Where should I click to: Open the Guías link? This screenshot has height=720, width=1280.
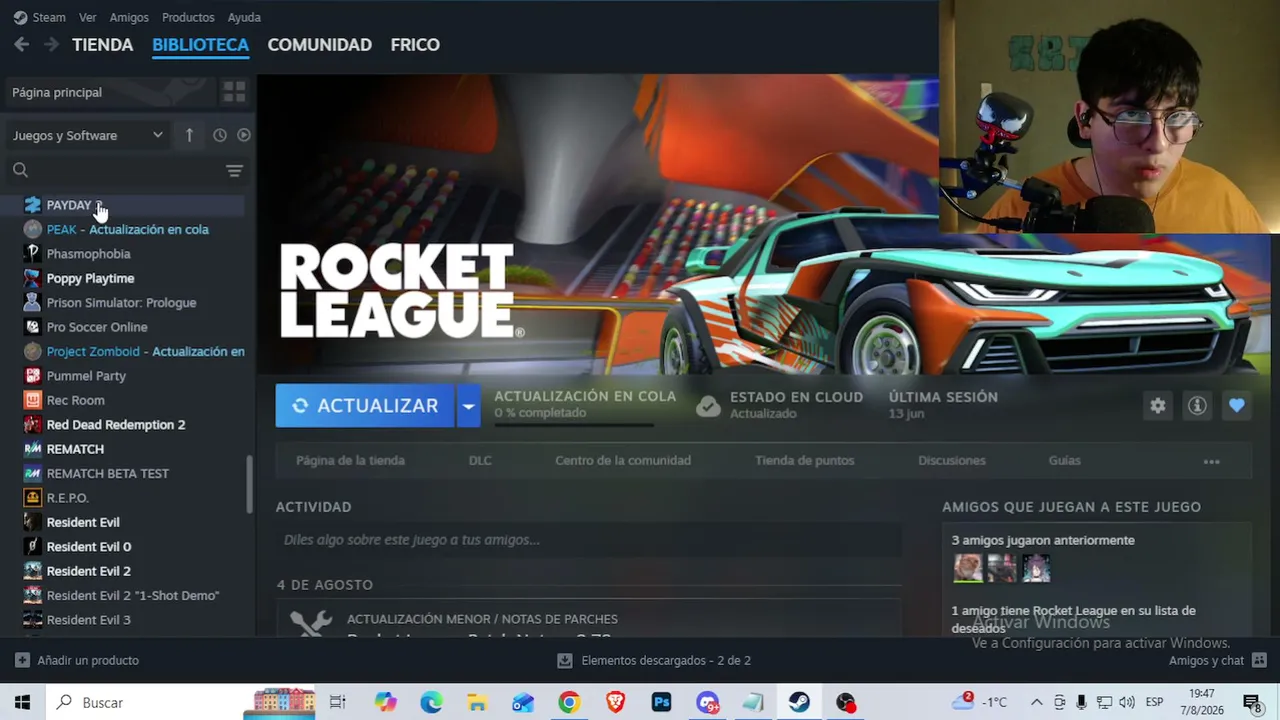(1064, 461)
